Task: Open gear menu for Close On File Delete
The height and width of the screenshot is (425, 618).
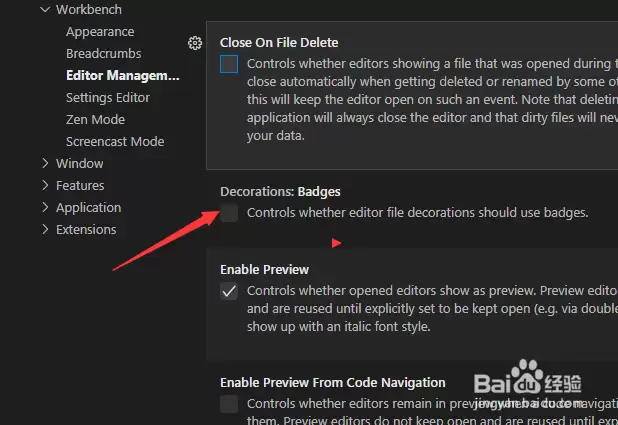Action: click(x=195, y=43)
